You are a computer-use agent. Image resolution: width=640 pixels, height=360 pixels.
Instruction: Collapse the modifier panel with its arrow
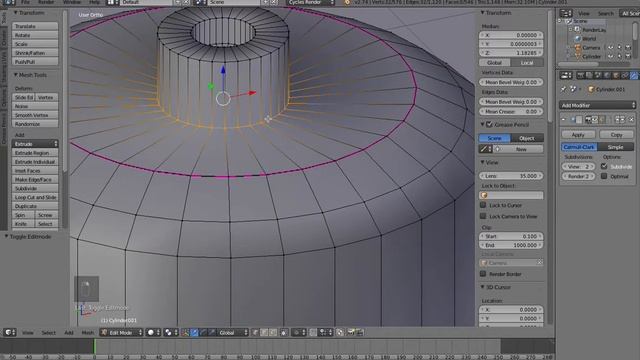[x=564, y=120]
